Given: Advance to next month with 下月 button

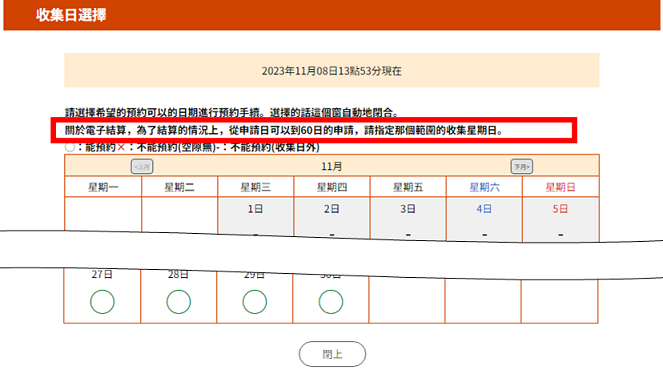Looking at the screenshot, I should pos(522,167).
